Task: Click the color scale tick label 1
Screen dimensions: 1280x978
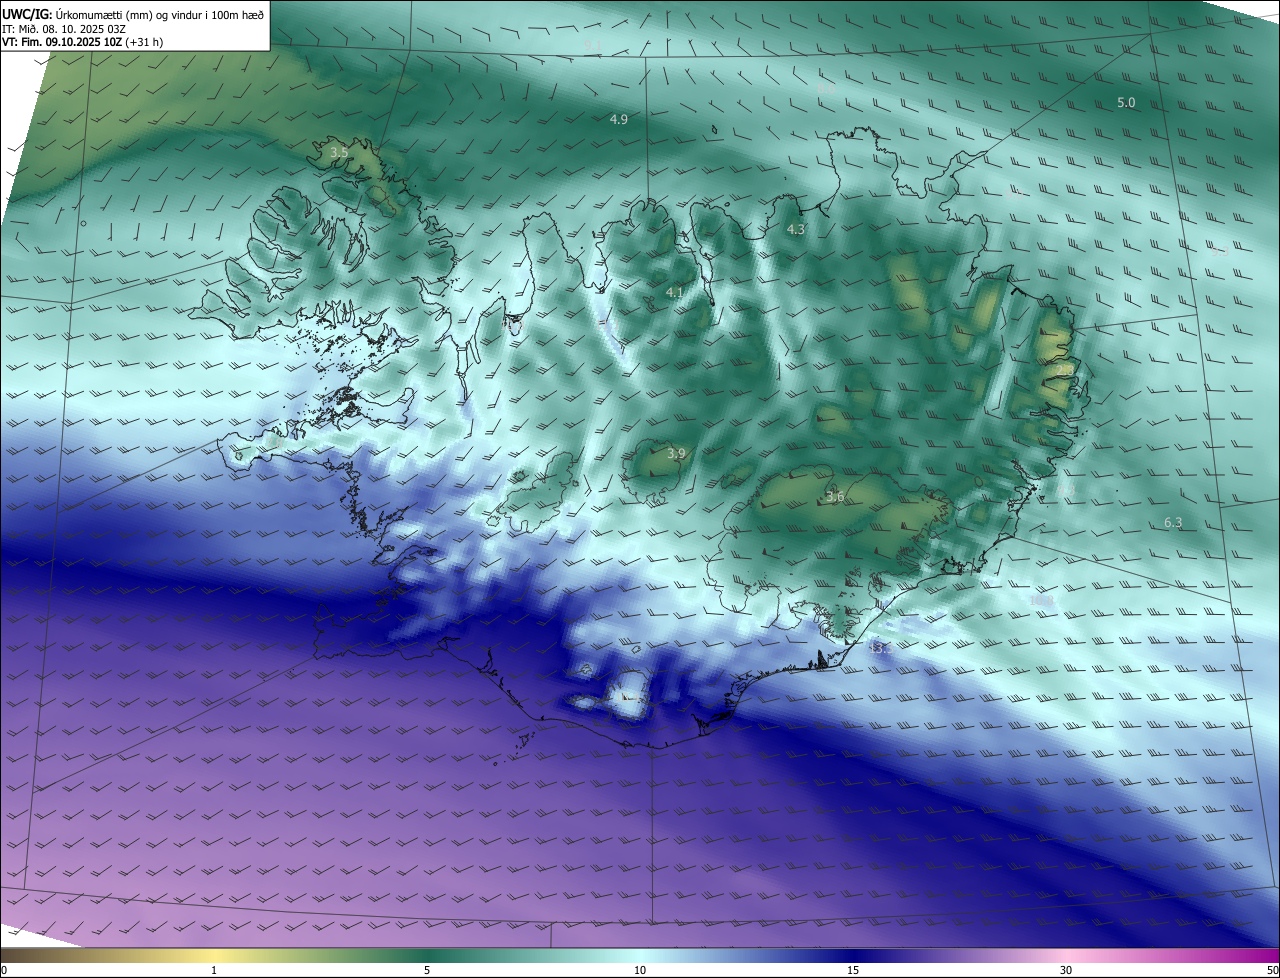Action: click(x=214, y=970)
